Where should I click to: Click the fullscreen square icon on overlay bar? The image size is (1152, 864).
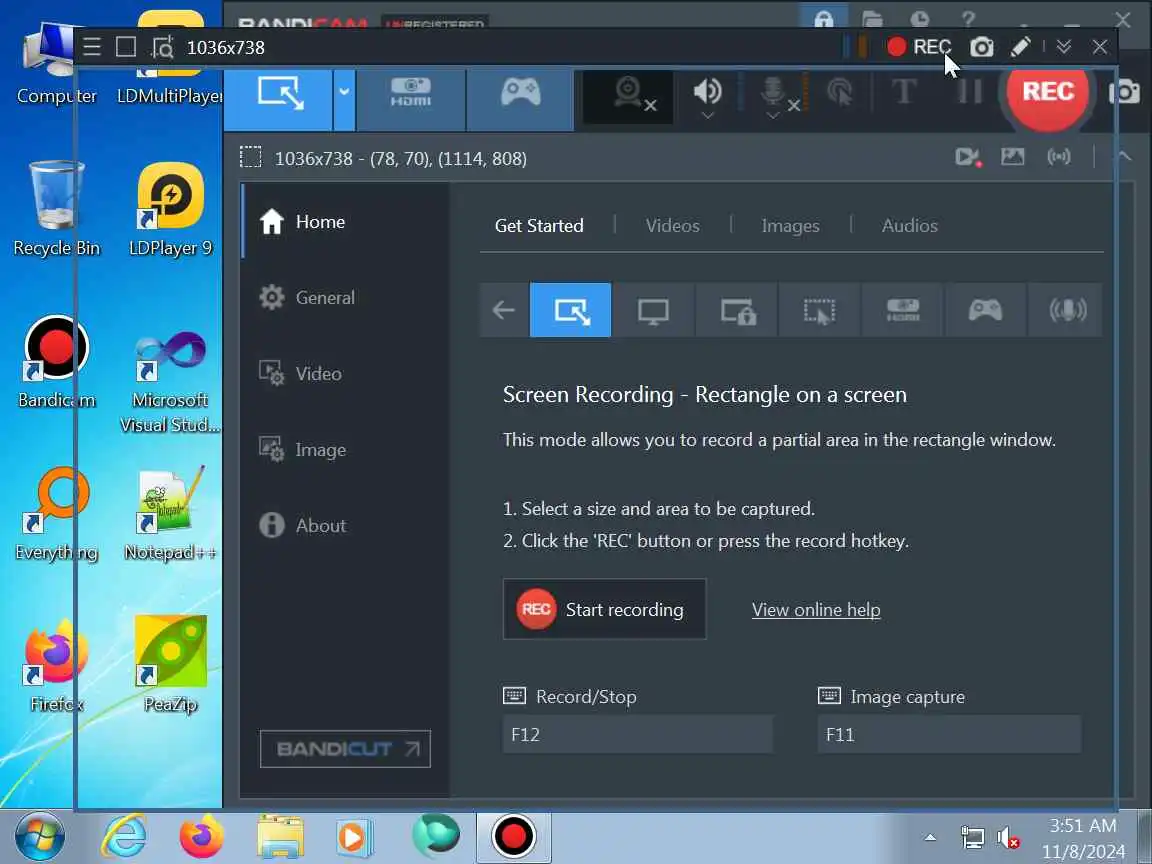126,47
